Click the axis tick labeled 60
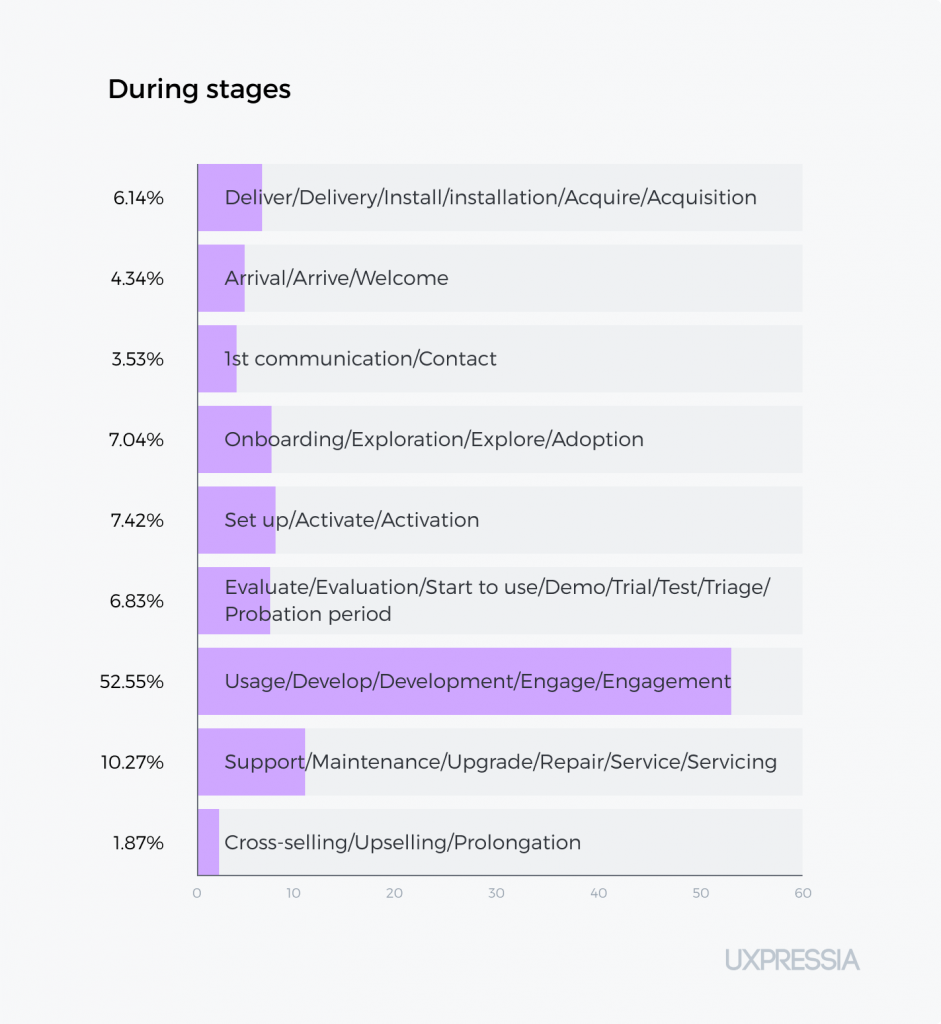Image resolution: width=941 pixels, height=1024 pixels. pos(803,893)
